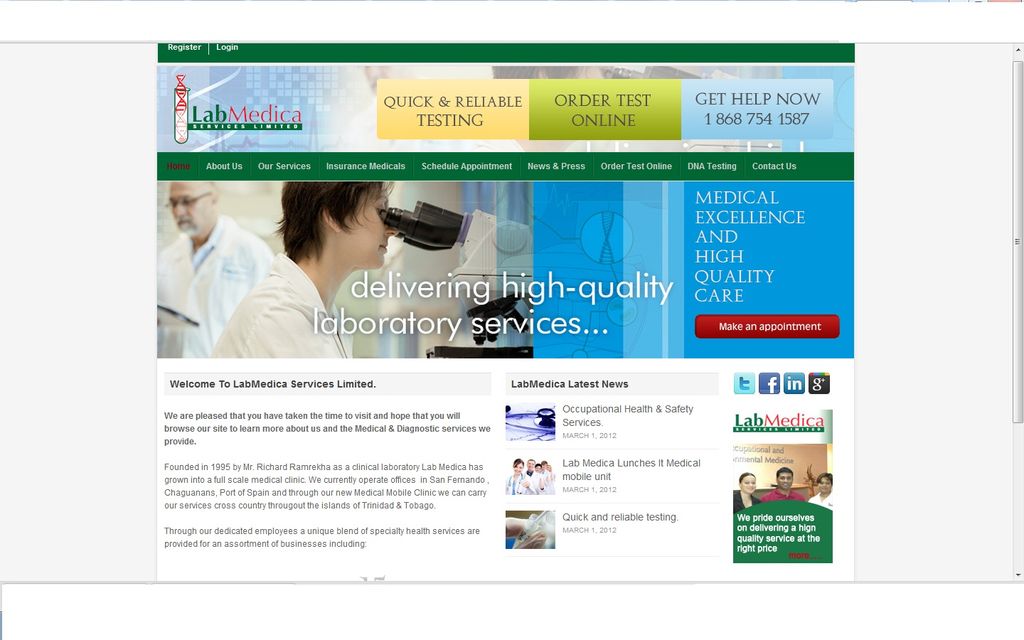Open the Our Services menu item
This screenshot has width=1024, height=640.
[284, 166]
